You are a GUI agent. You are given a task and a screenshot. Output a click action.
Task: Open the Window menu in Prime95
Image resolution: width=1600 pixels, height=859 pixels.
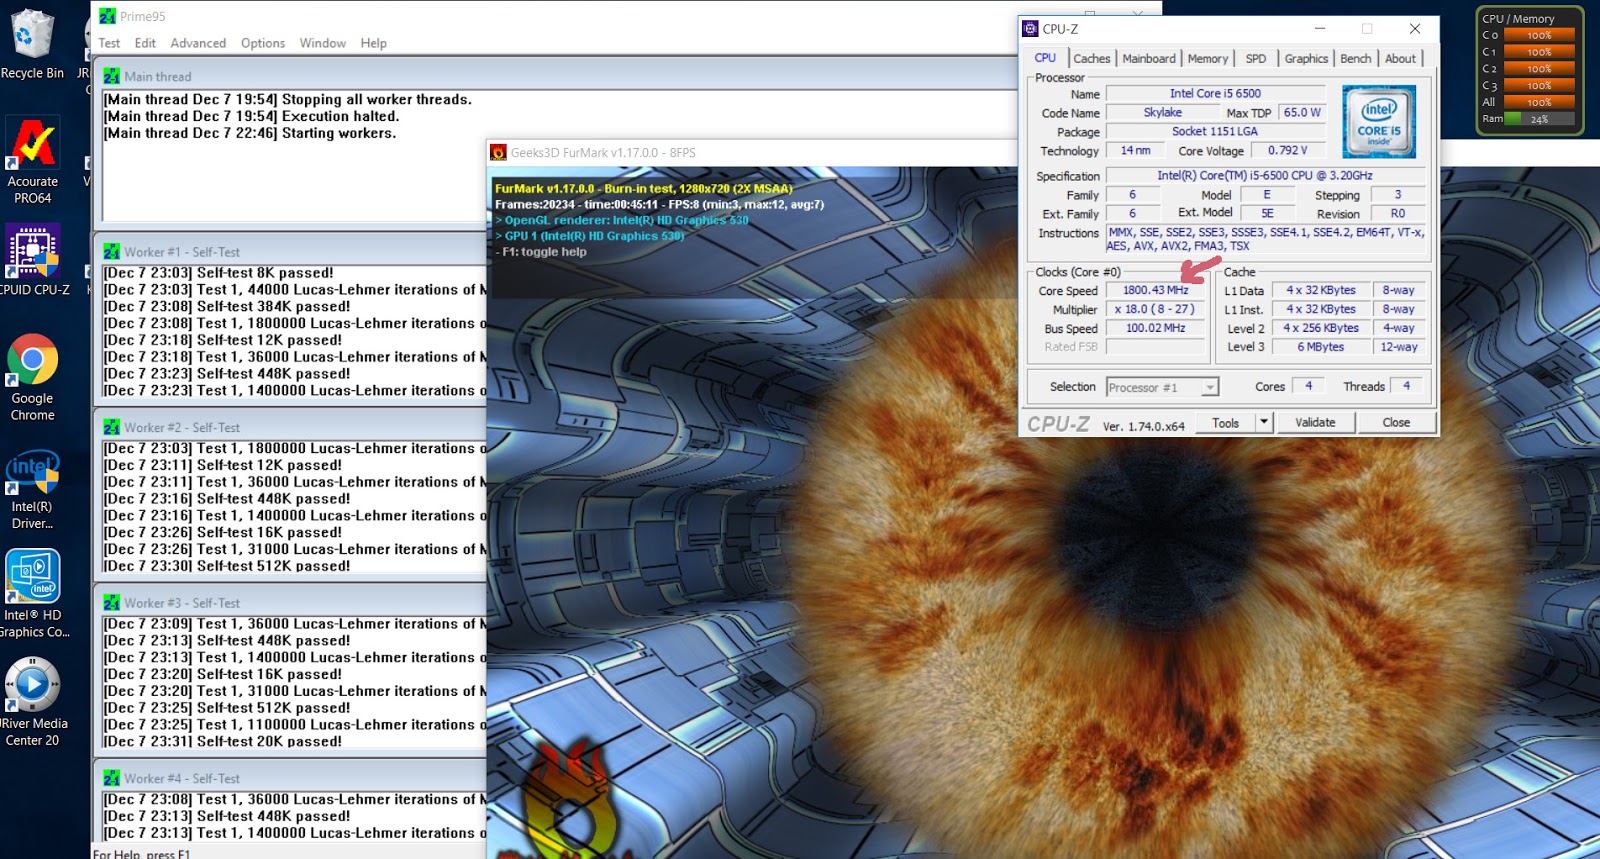323,43
